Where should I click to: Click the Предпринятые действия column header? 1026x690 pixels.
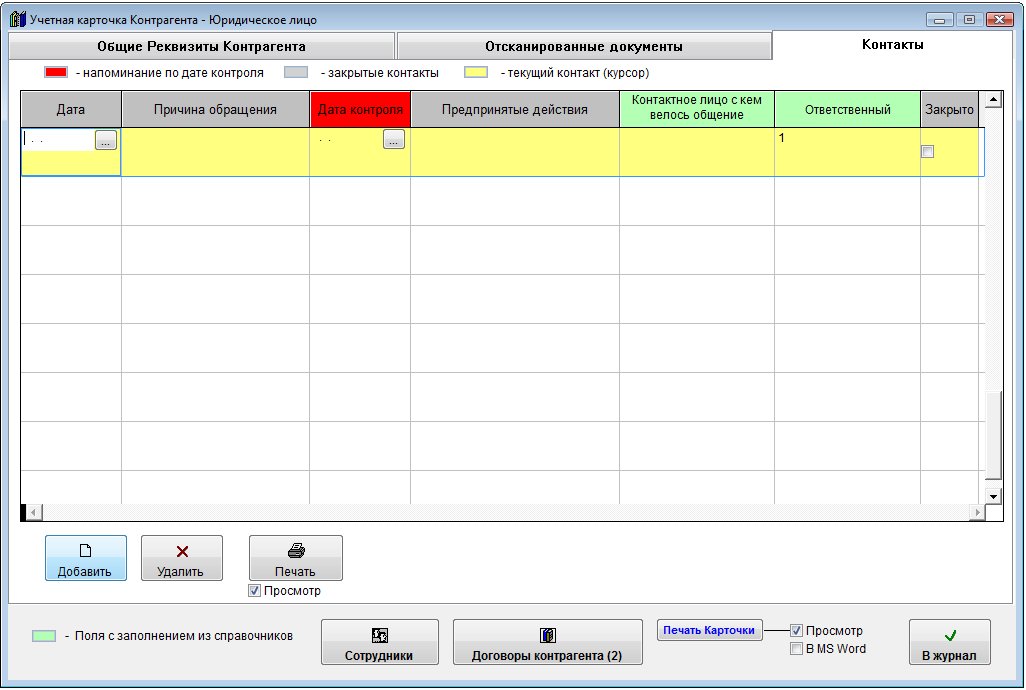(515, 109)
